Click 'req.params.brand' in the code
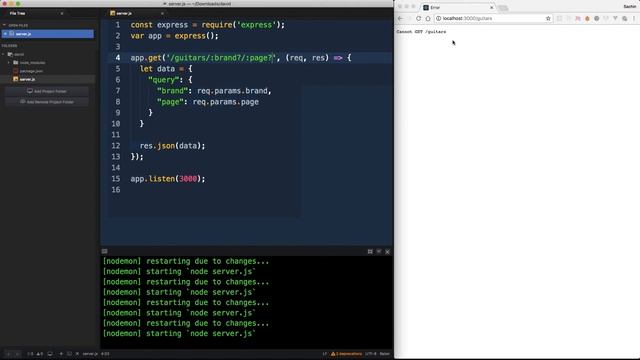The width and height of the screenshot is (640, 360). pos(233,91)
